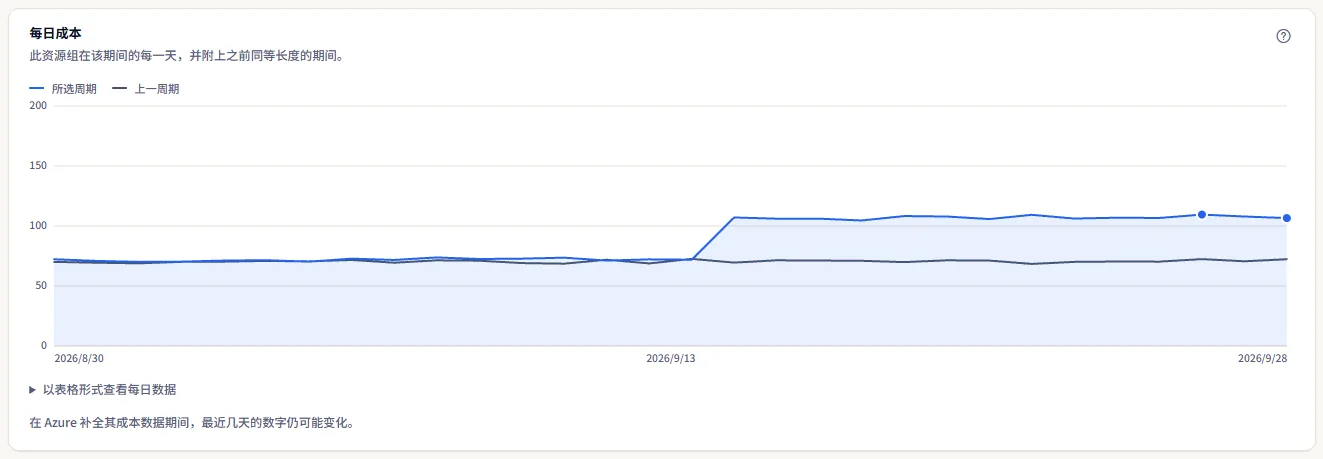Screen dimensions: 1323x459
Task: Click the 50 y-axis value label
Action: point(42,286)
